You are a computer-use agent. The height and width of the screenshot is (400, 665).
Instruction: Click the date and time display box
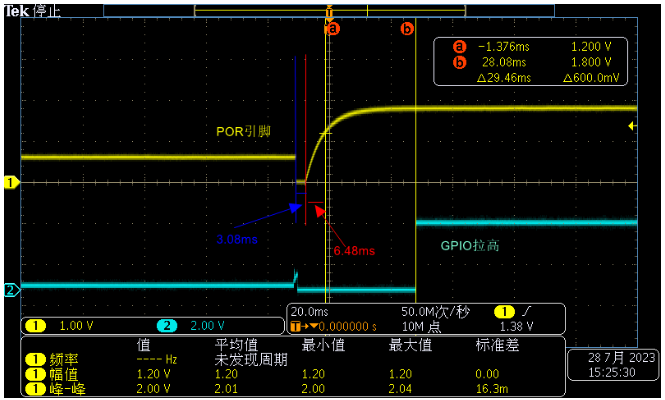613,365
